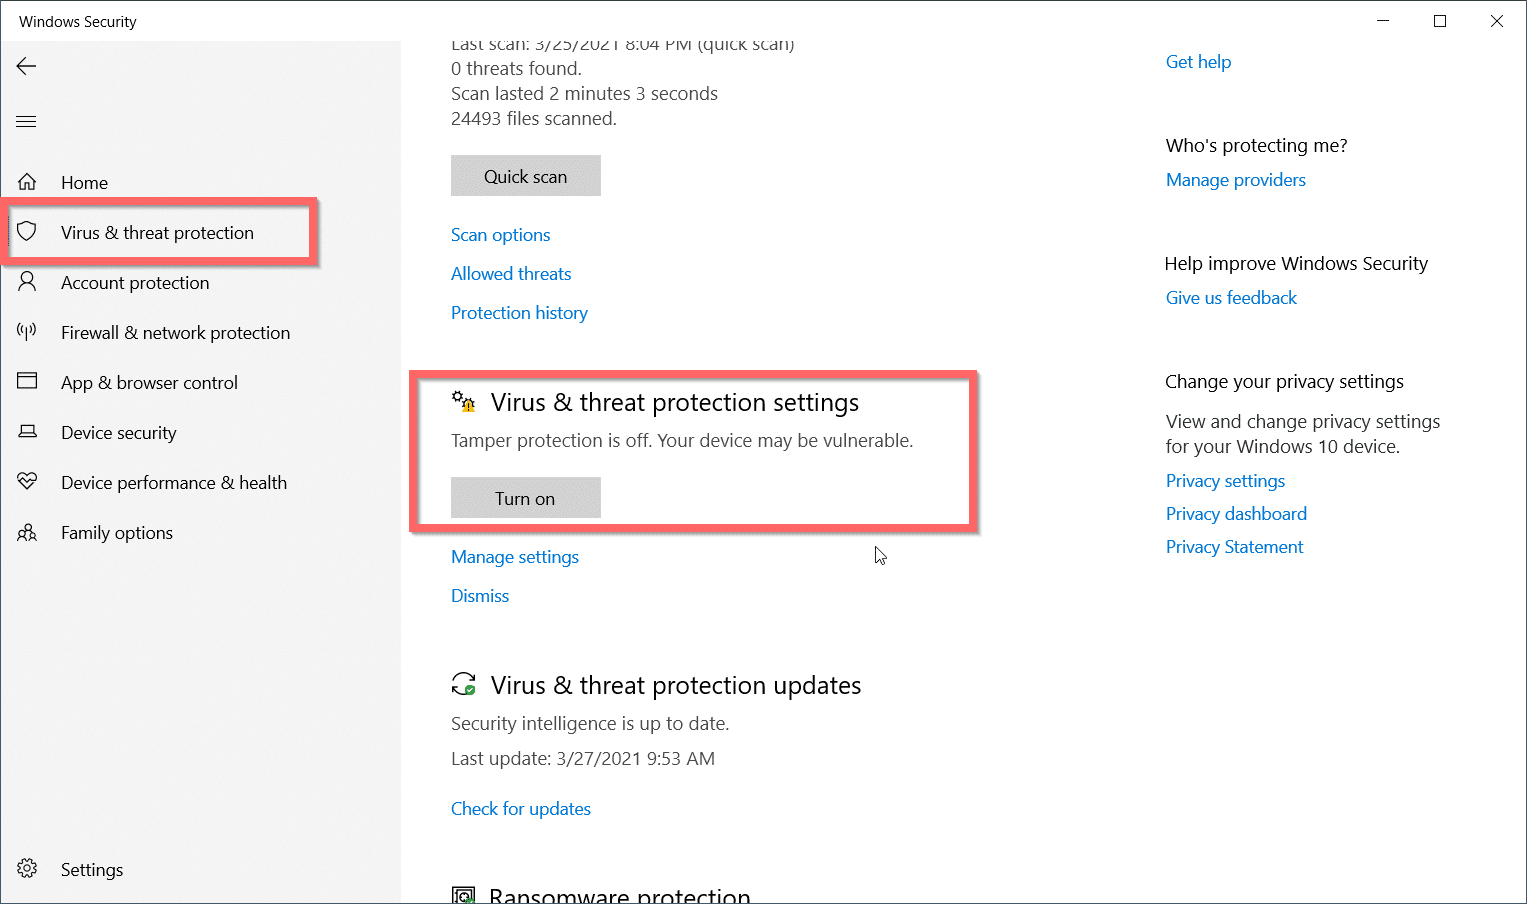The width and height of the screenshot is (1527, 904).
Task: Open Firewall & network protection antenna icon
Action: (x=27, y=332)
